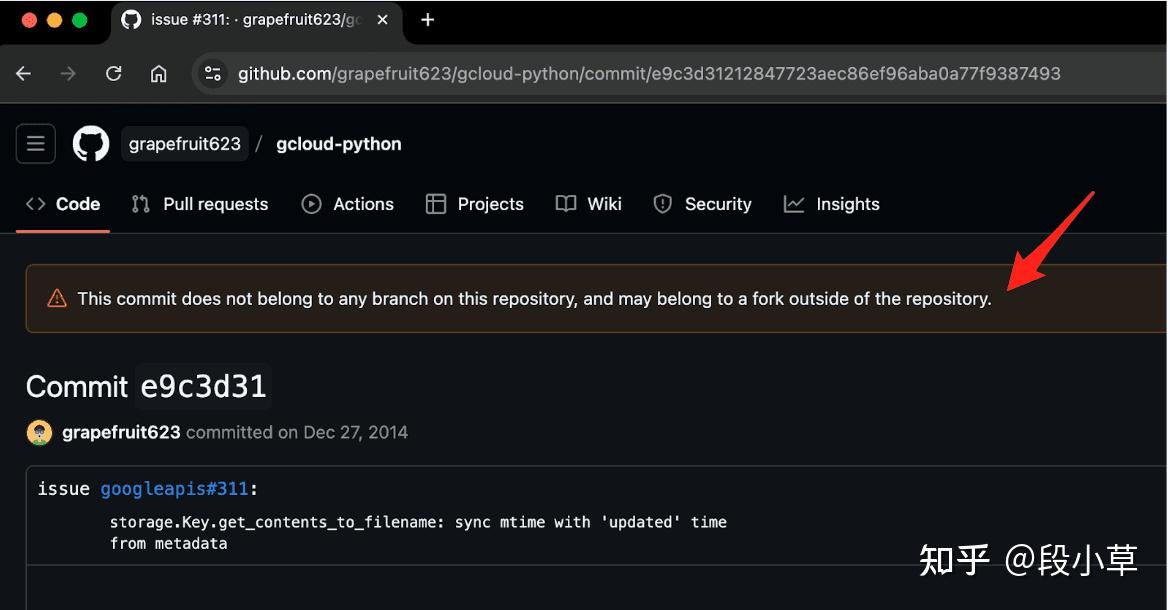Switch to the Pull requests tab

pos(200,204)
